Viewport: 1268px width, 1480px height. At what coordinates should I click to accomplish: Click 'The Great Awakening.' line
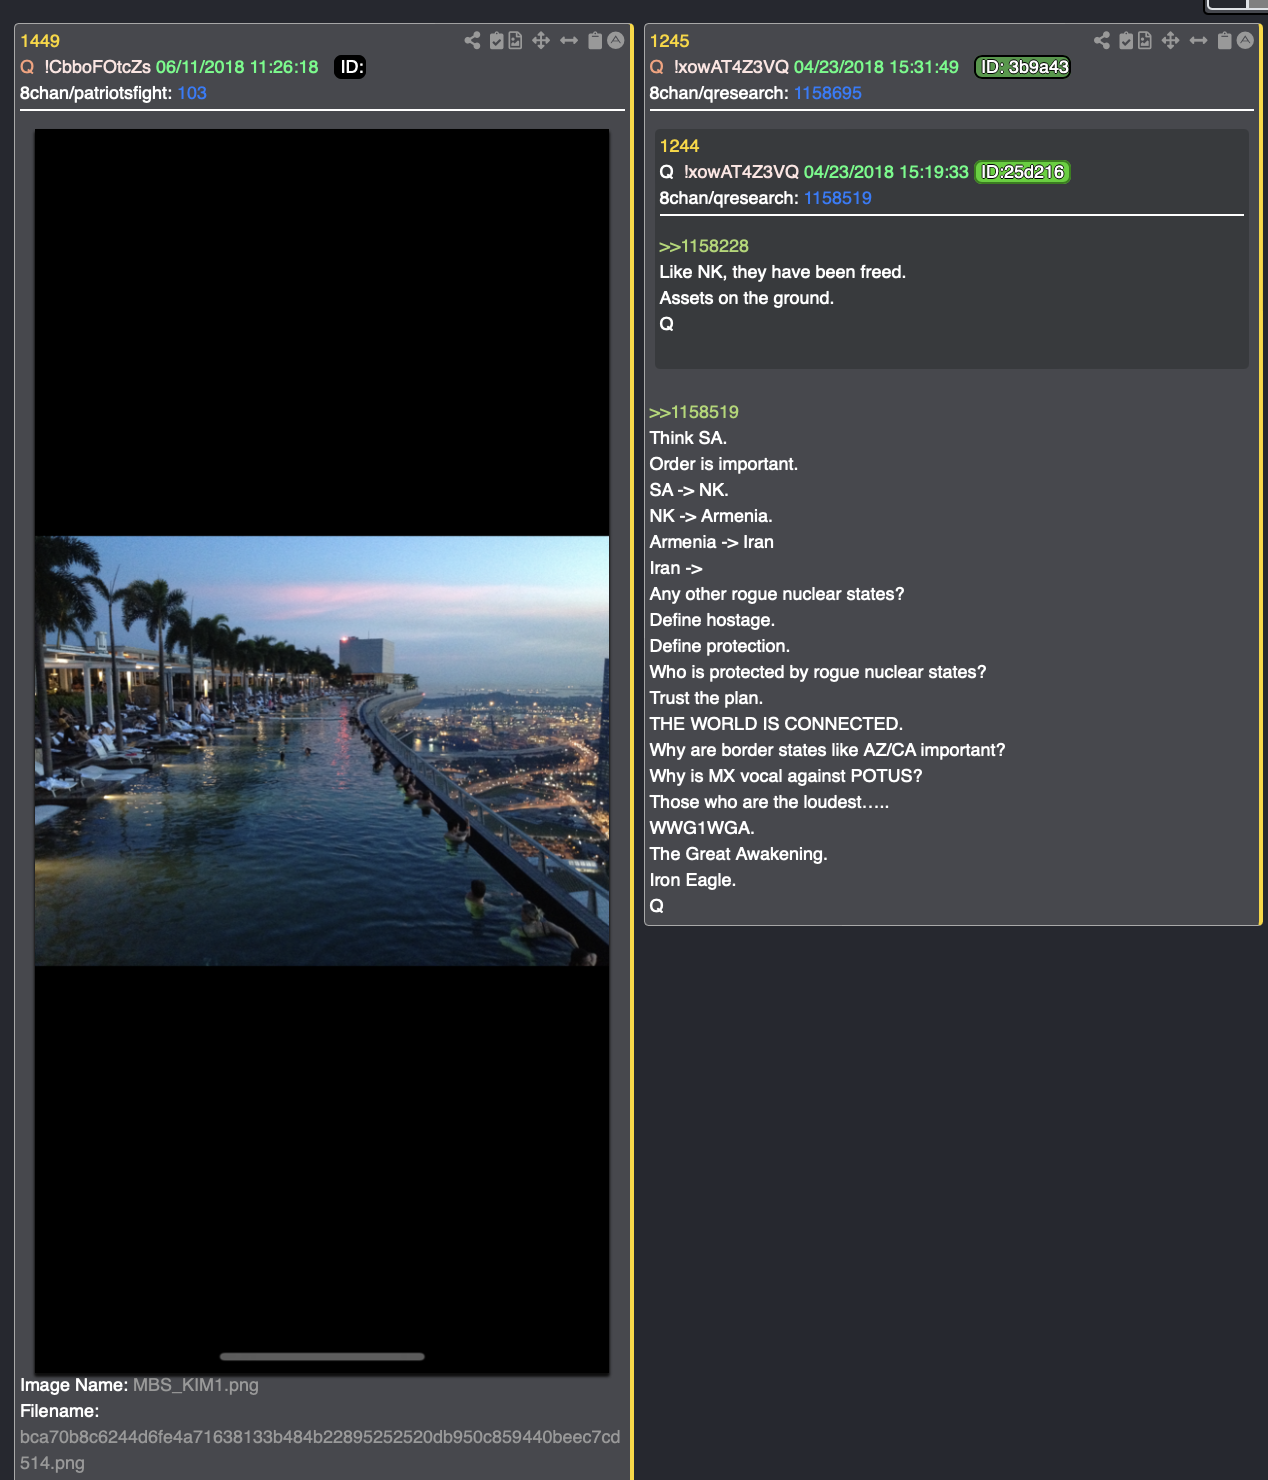tap(739, 854)
